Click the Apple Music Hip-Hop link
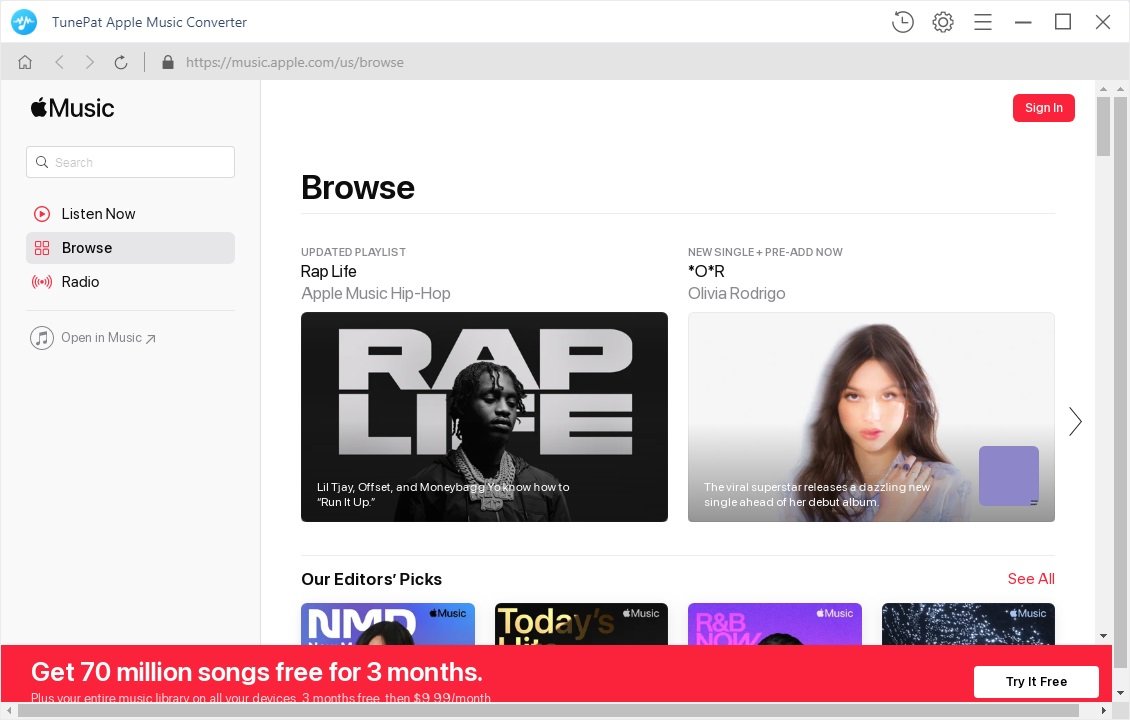The width and height of the screenshot is (1130, 720). [x=375, y=293]
